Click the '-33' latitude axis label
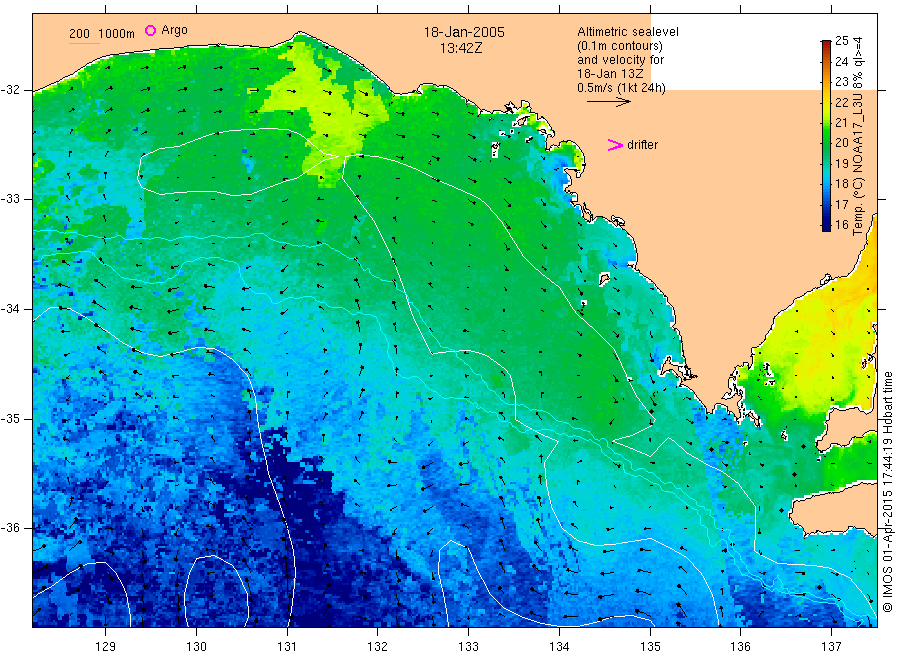The height and width of the screenshot is (660, 900). tap(9, 199)
